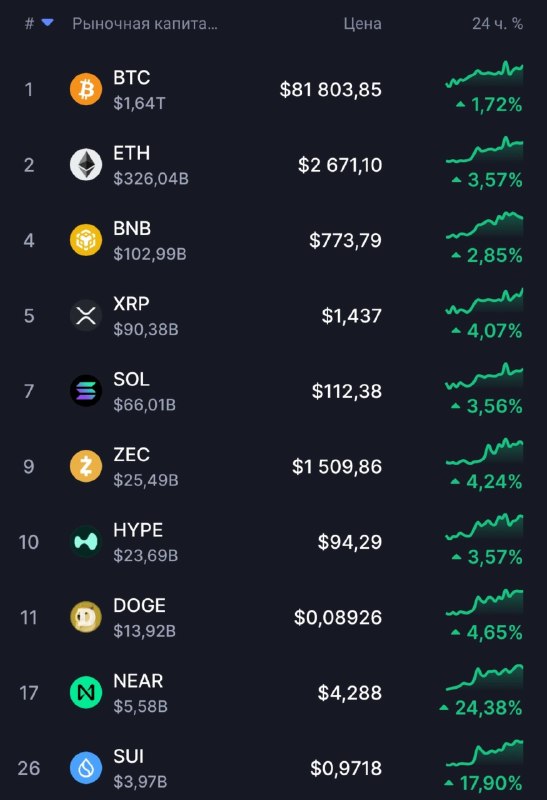The height and width of the screenshot is (800, 547).
Task: Tap the HYPE coin icon
Action: coord(86,542)
